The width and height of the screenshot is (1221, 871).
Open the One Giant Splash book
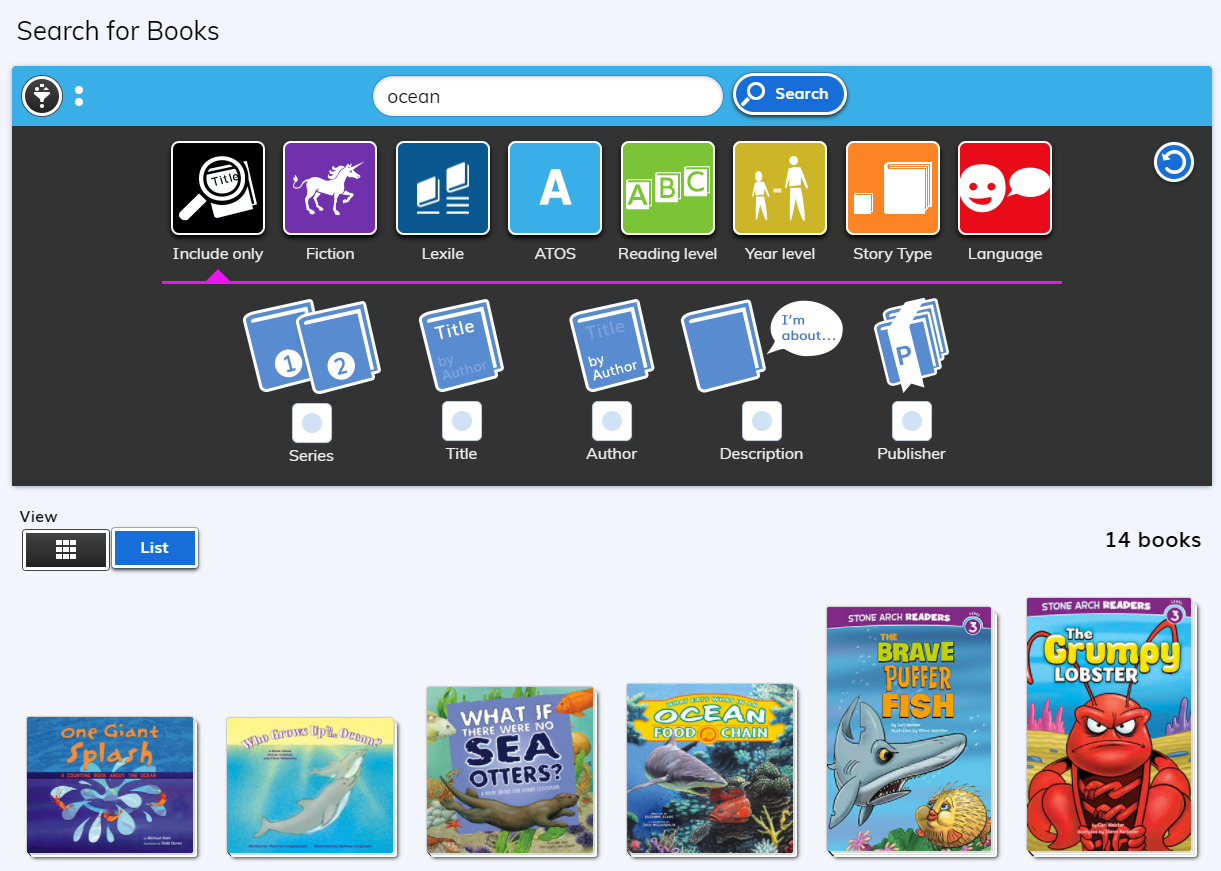pyautogui.click(x=111, y=785)
